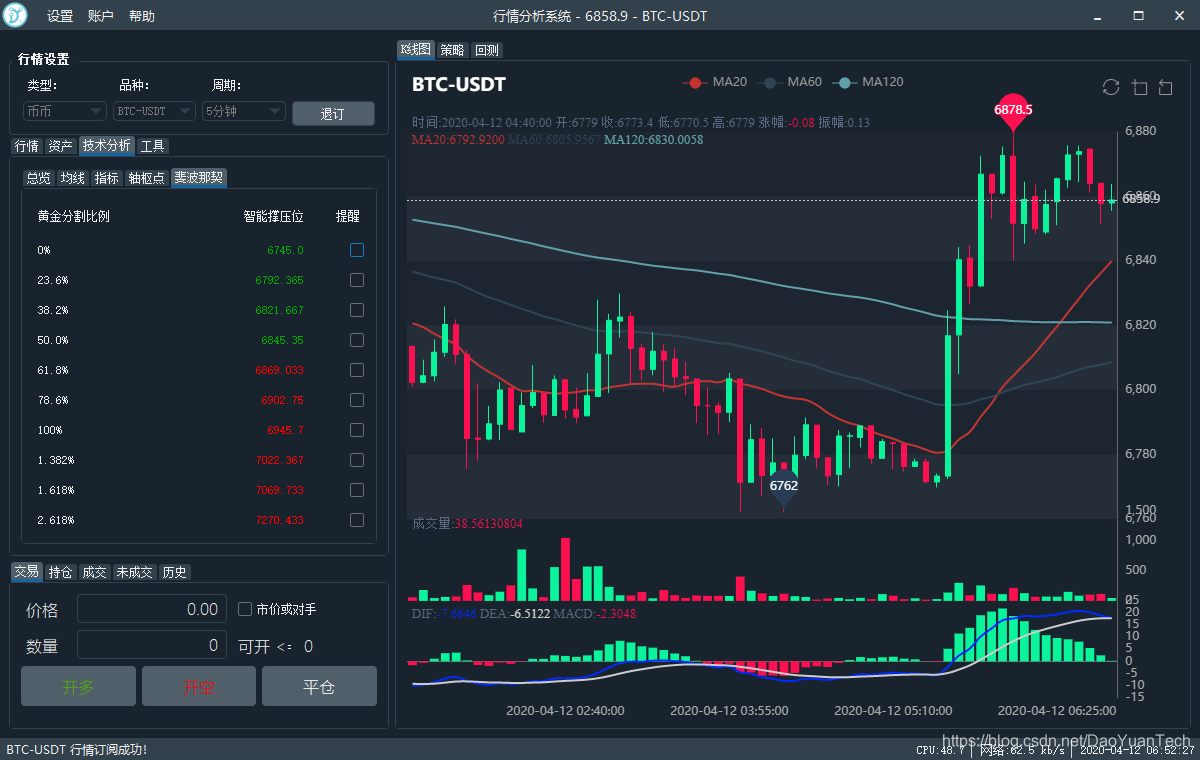Enable alert for 61.8% level
The height and width of the screenshot is (760, 1200).
(357, 370)
